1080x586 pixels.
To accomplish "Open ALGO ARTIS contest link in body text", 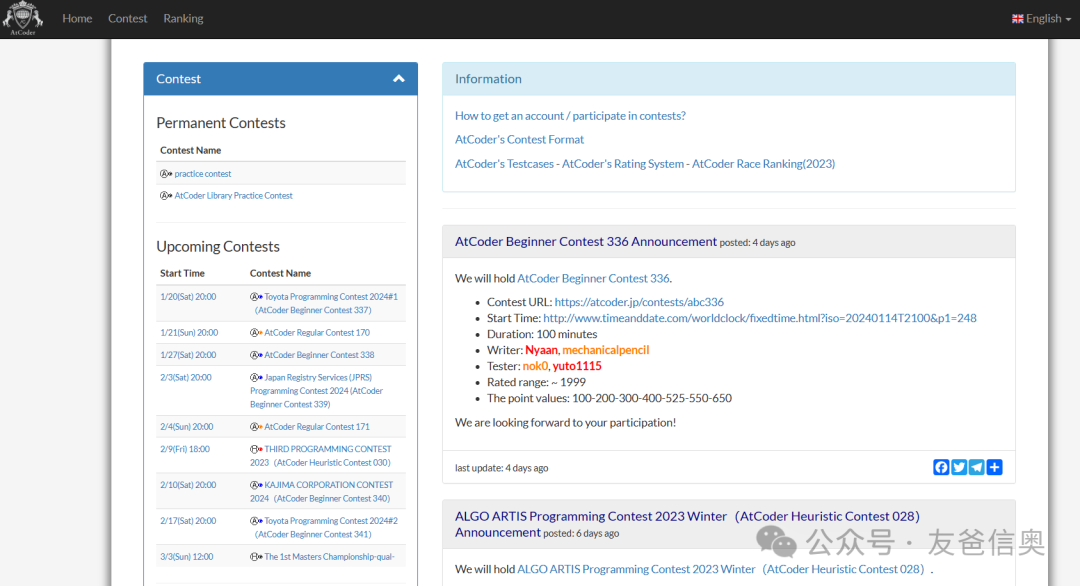I will pos(720,569).
